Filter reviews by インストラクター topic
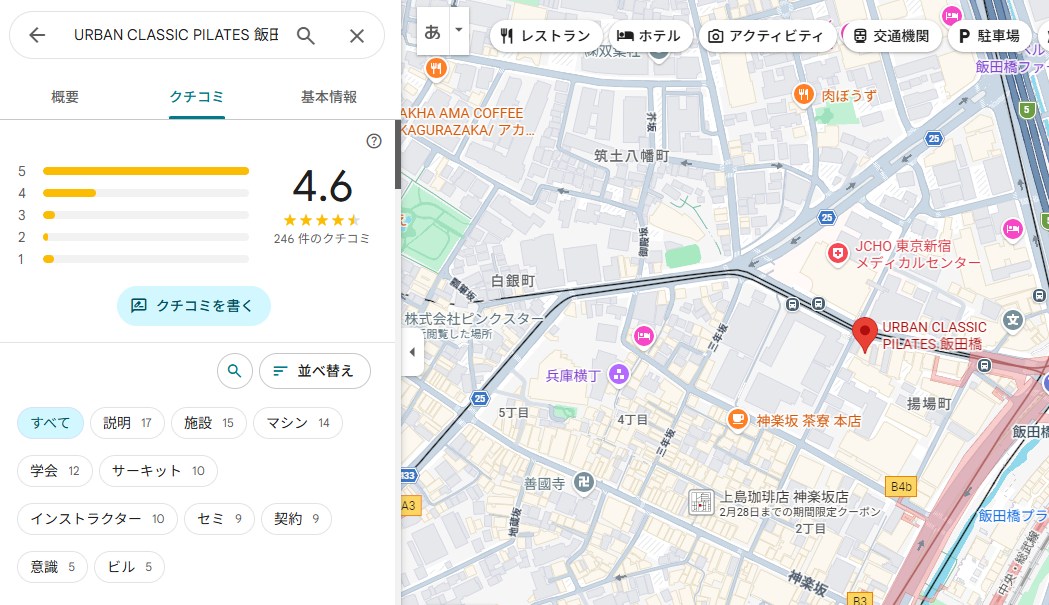 point(97,519)
